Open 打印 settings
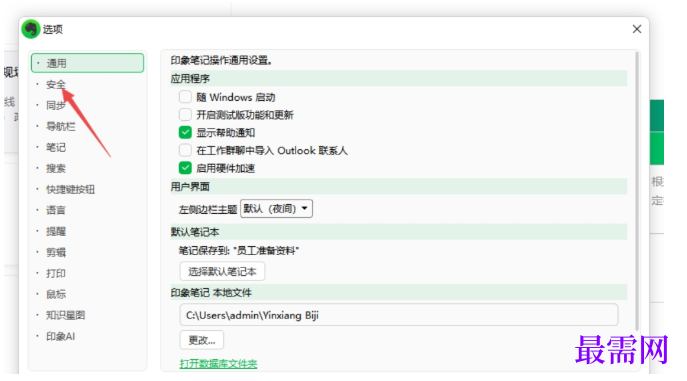Viewport: 687px width, 381px height. [56, 273]
